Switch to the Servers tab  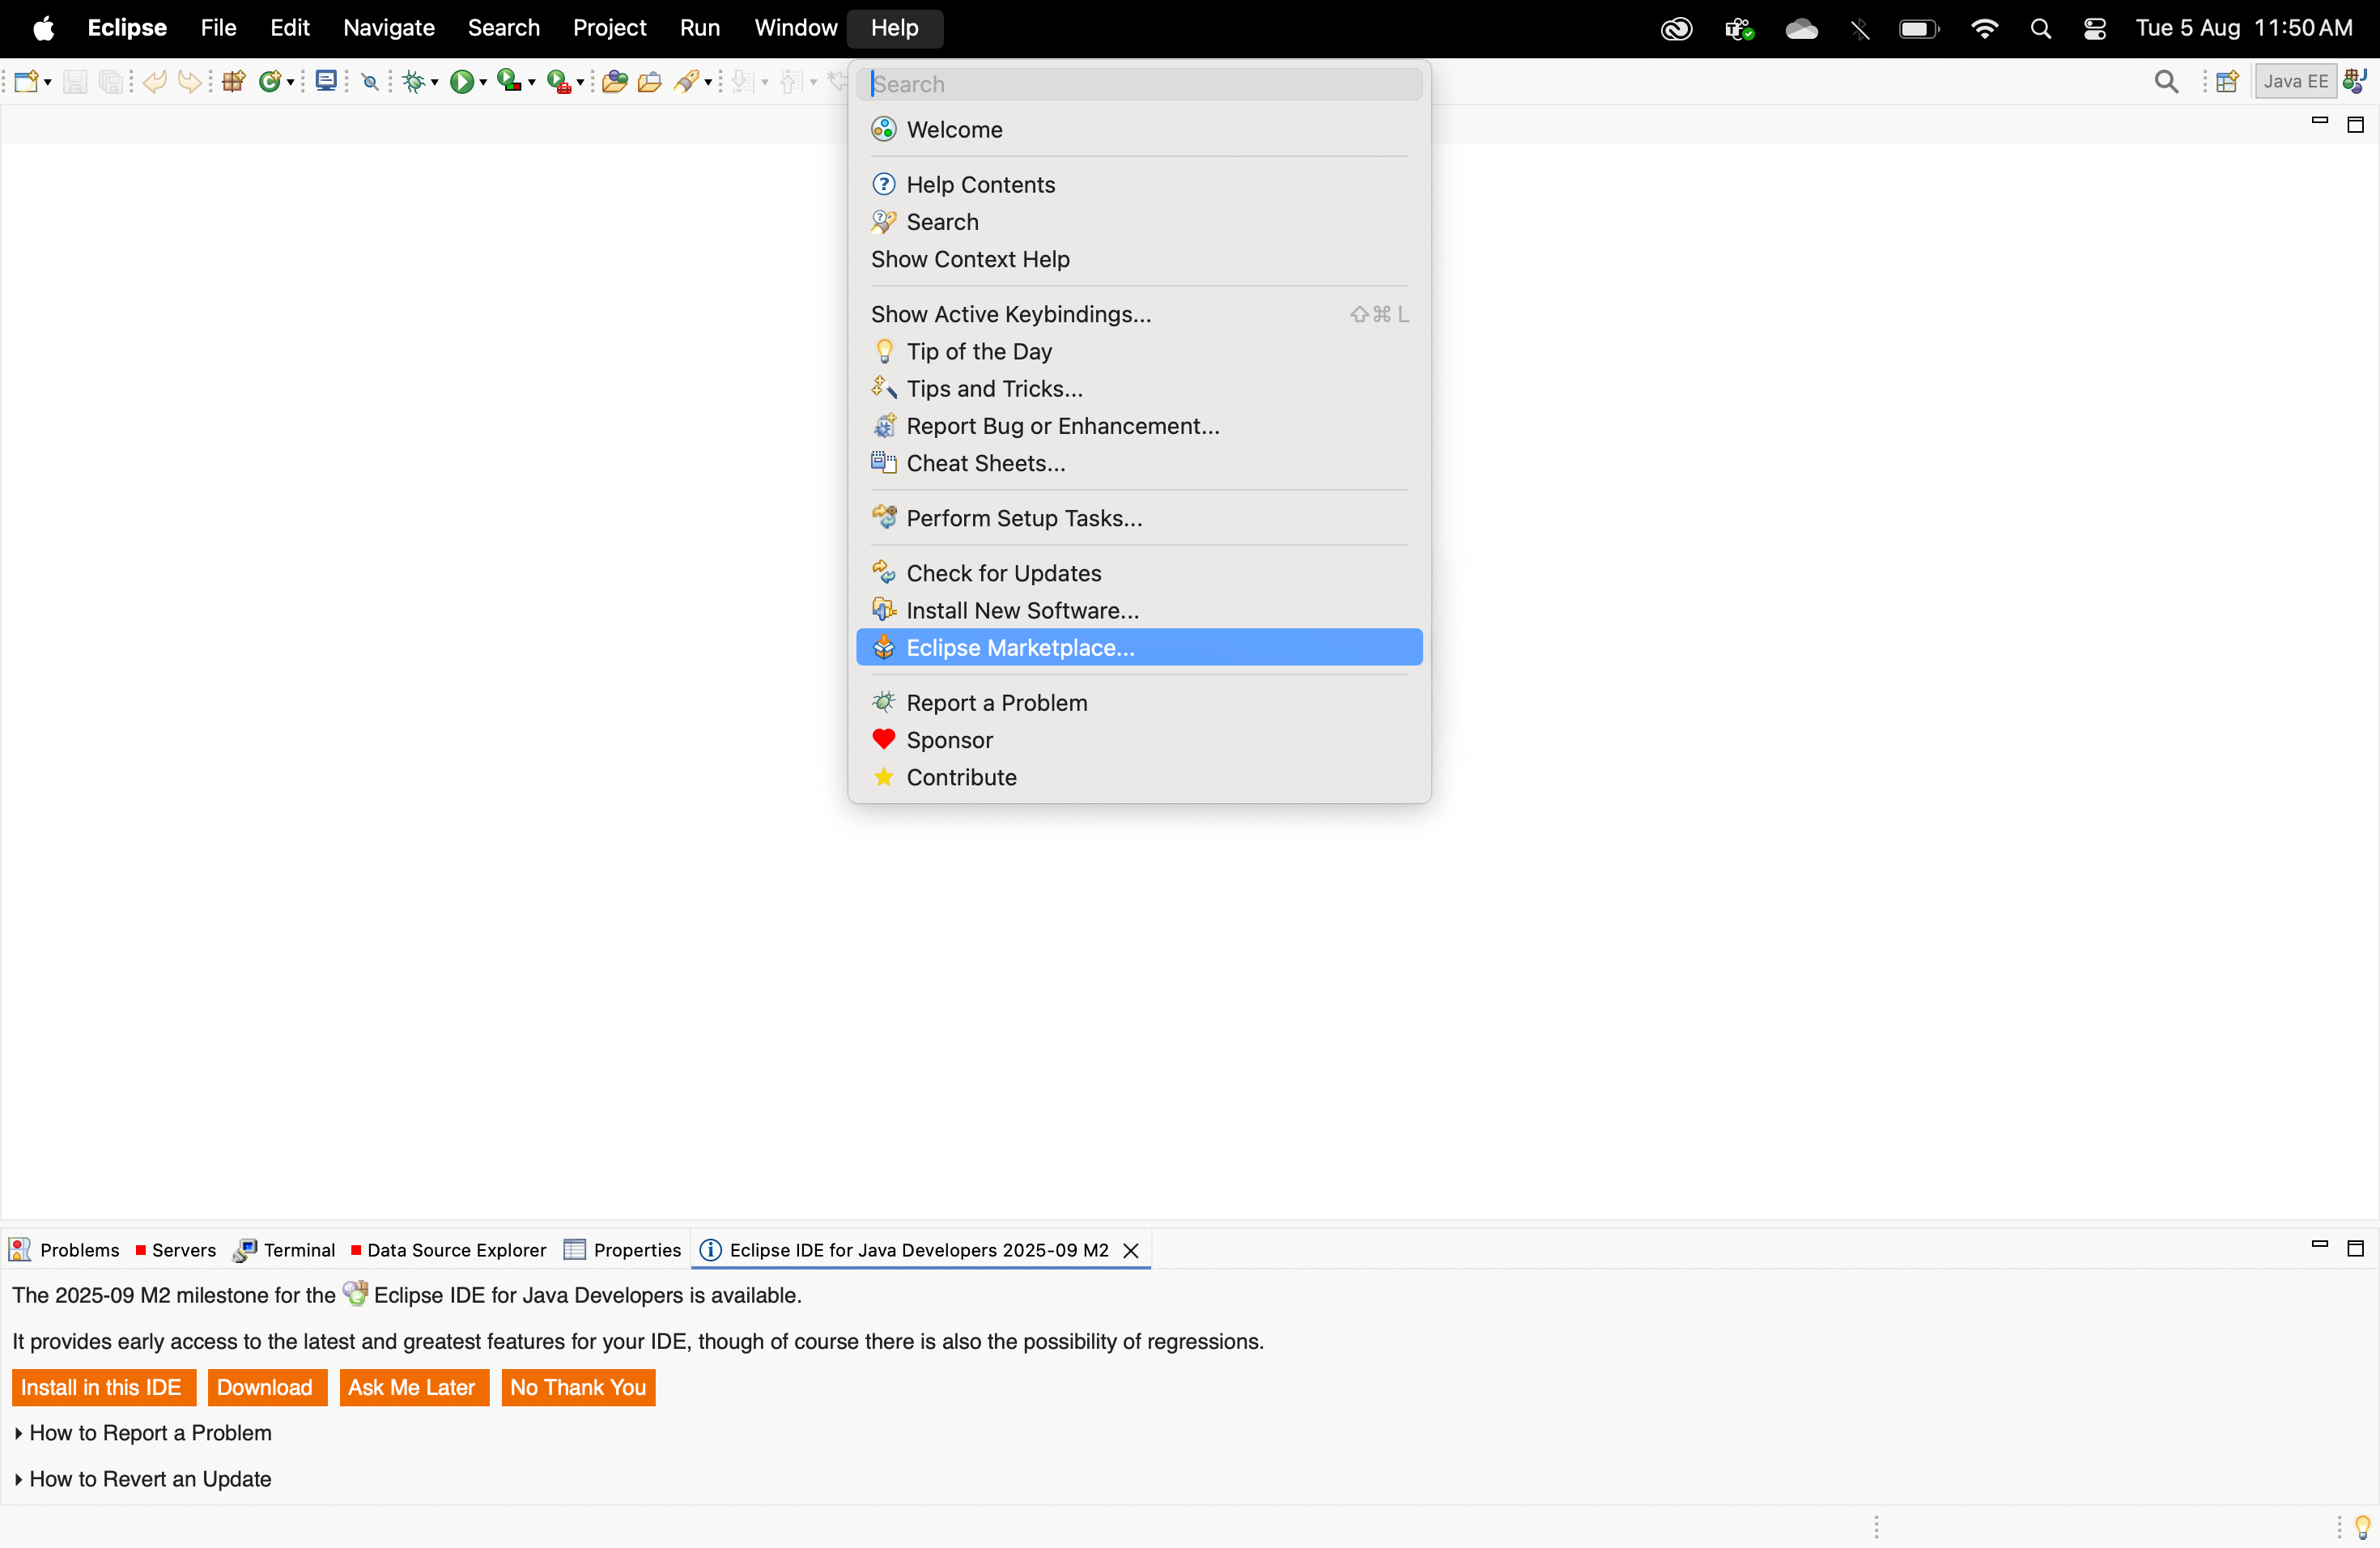[x=176, y=1250]
